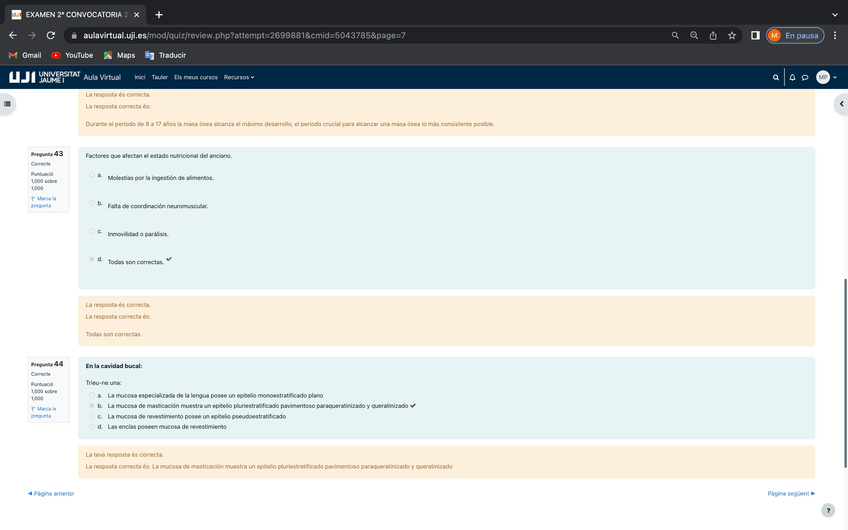Screen dimensions: 848x530
Task: Open the MP user profile menu
Action: (825, 77)
